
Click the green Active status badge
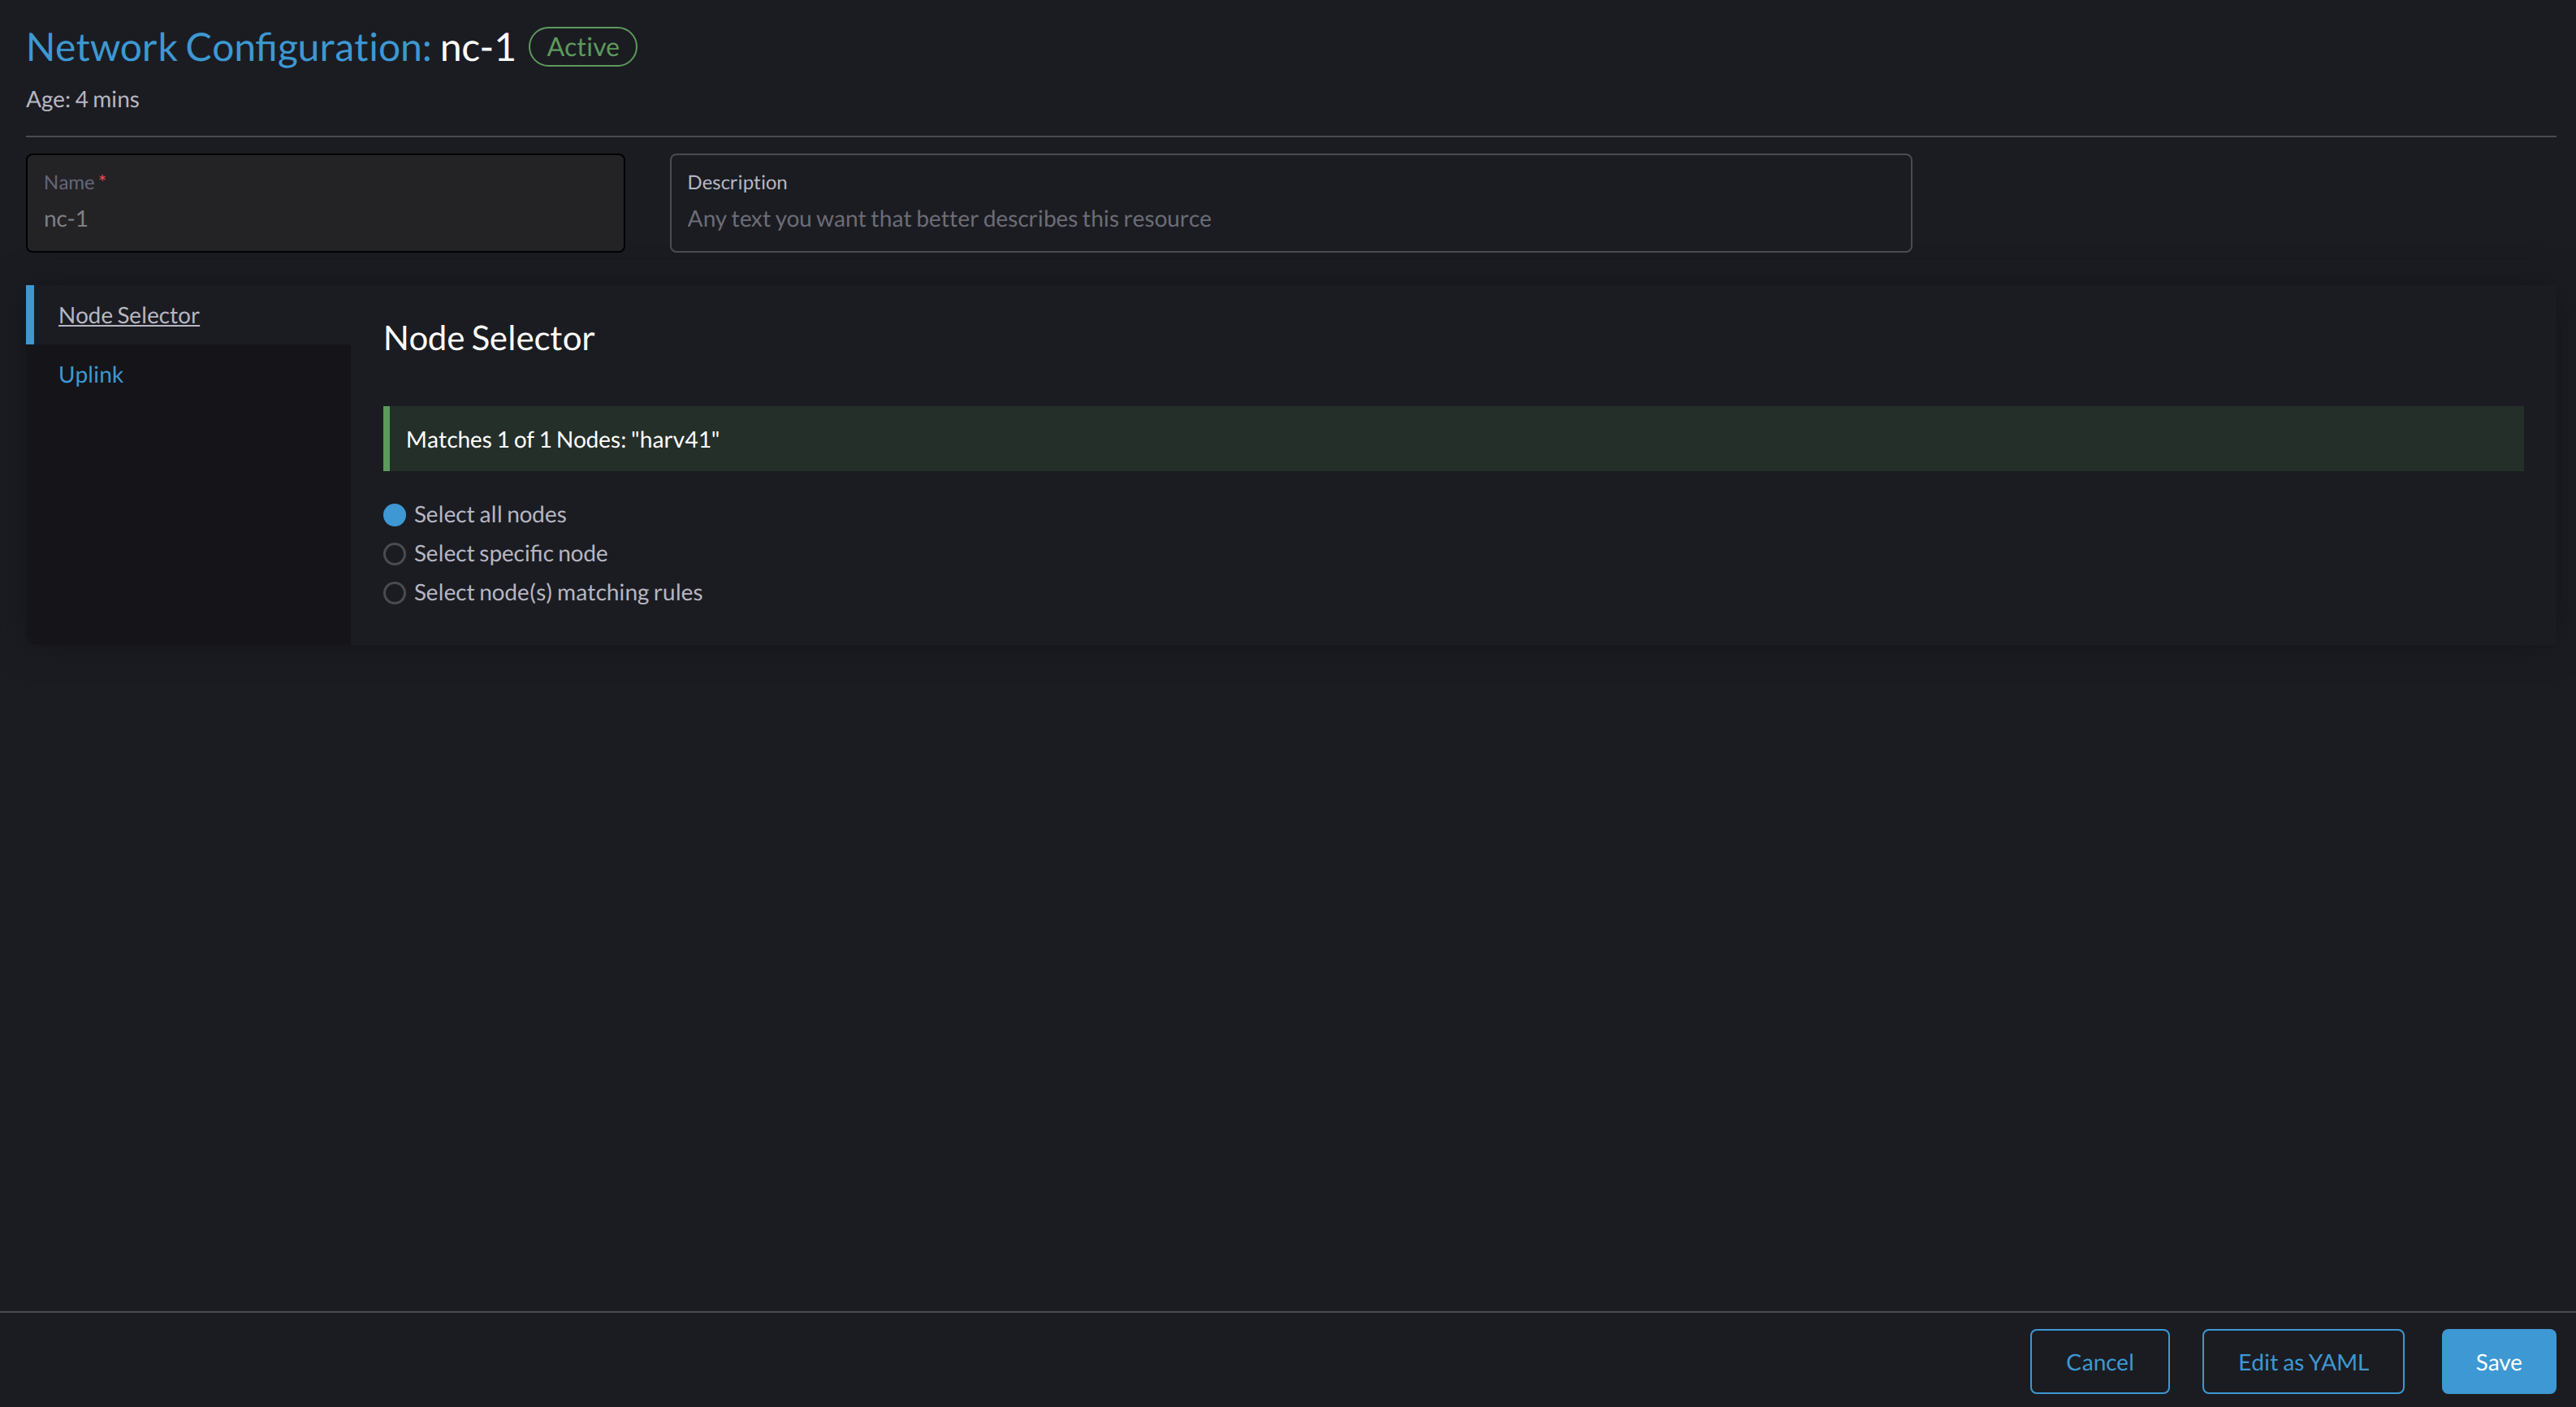[x=582, y=47]
